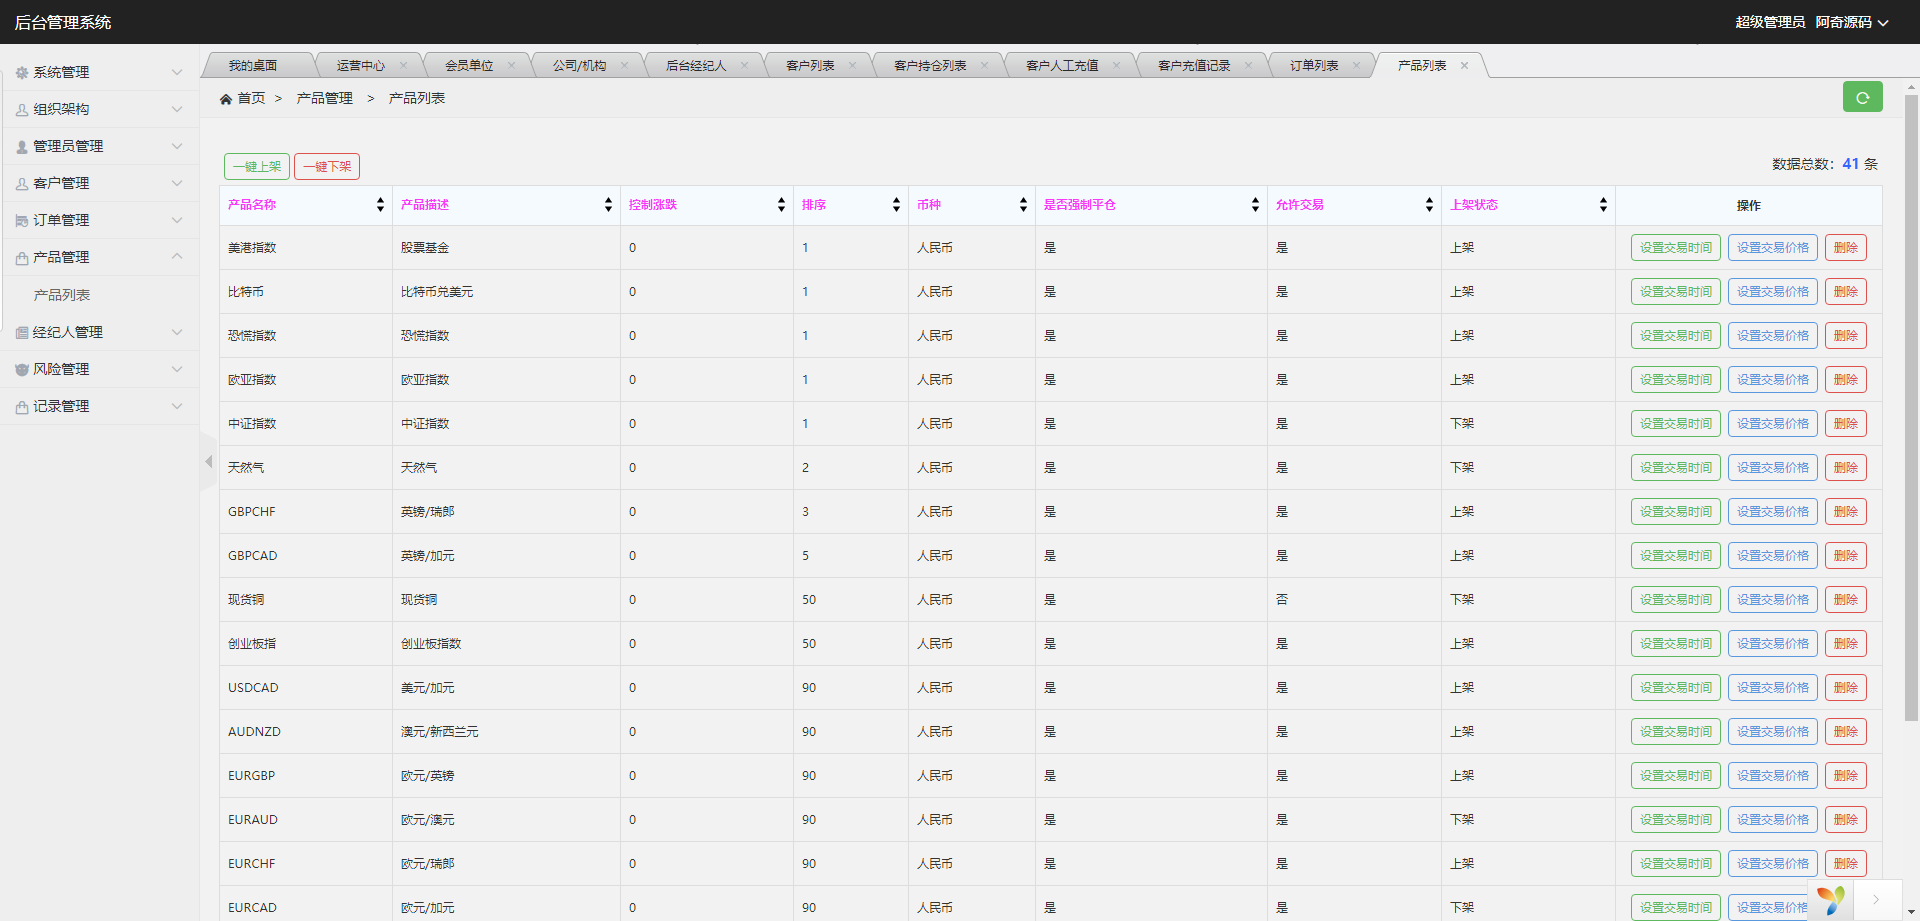The image size is (1920, 921).
Task: Switch to the 客户列表 tab
Action: [x=810, y=66]
